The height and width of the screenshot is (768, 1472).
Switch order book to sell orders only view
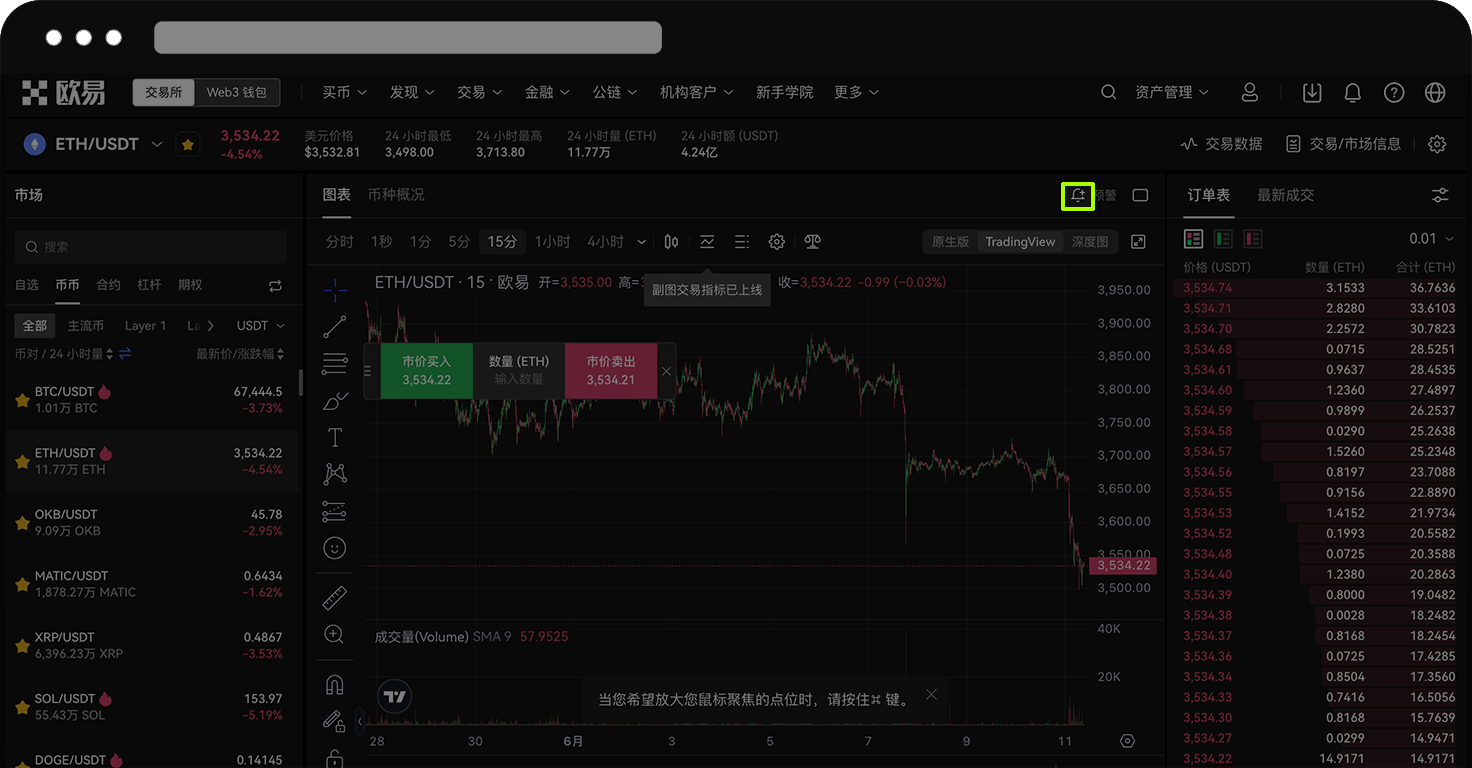(1251, 238)
